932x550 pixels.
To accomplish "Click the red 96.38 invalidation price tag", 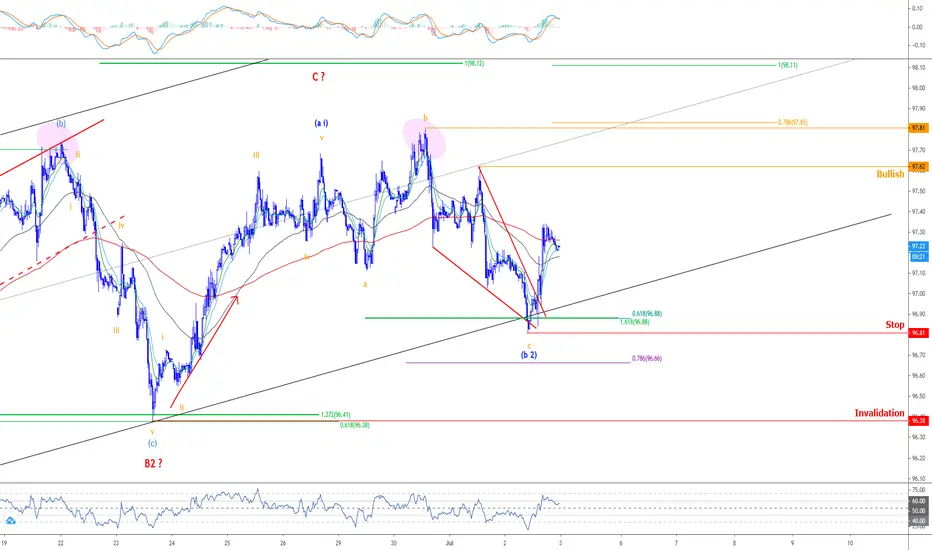I will pos(918,421).
